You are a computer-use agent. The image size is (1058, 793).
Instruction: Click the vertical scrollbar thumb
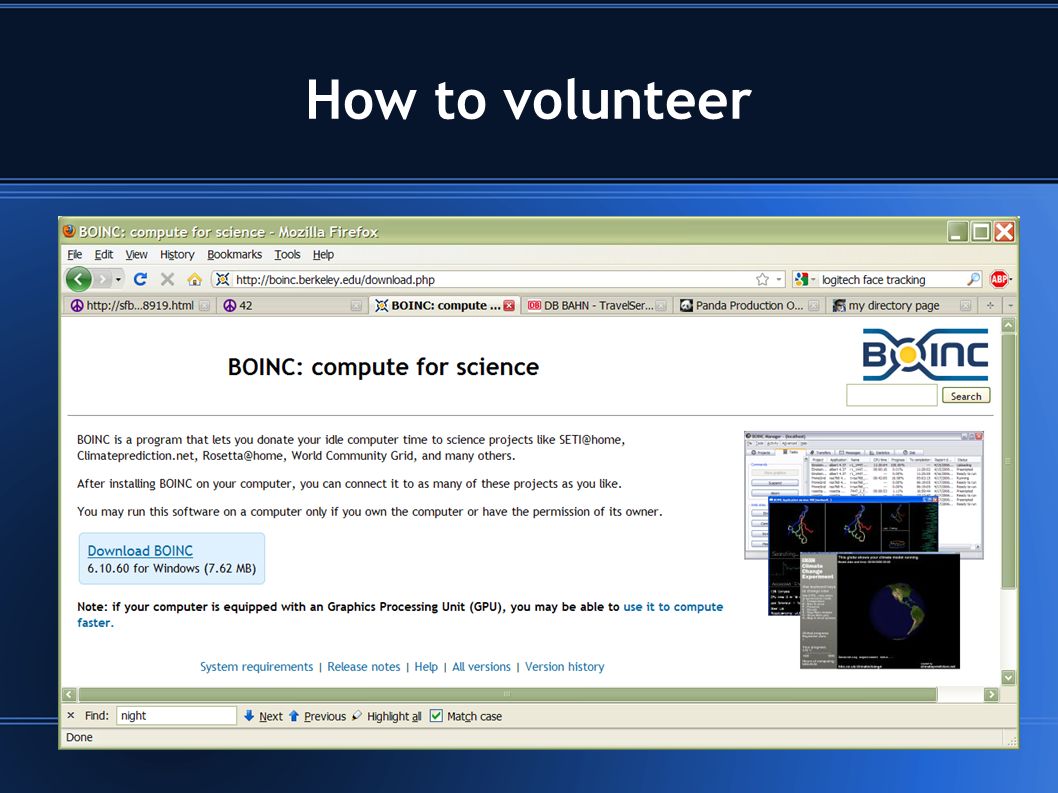[x=1008, y=461]
